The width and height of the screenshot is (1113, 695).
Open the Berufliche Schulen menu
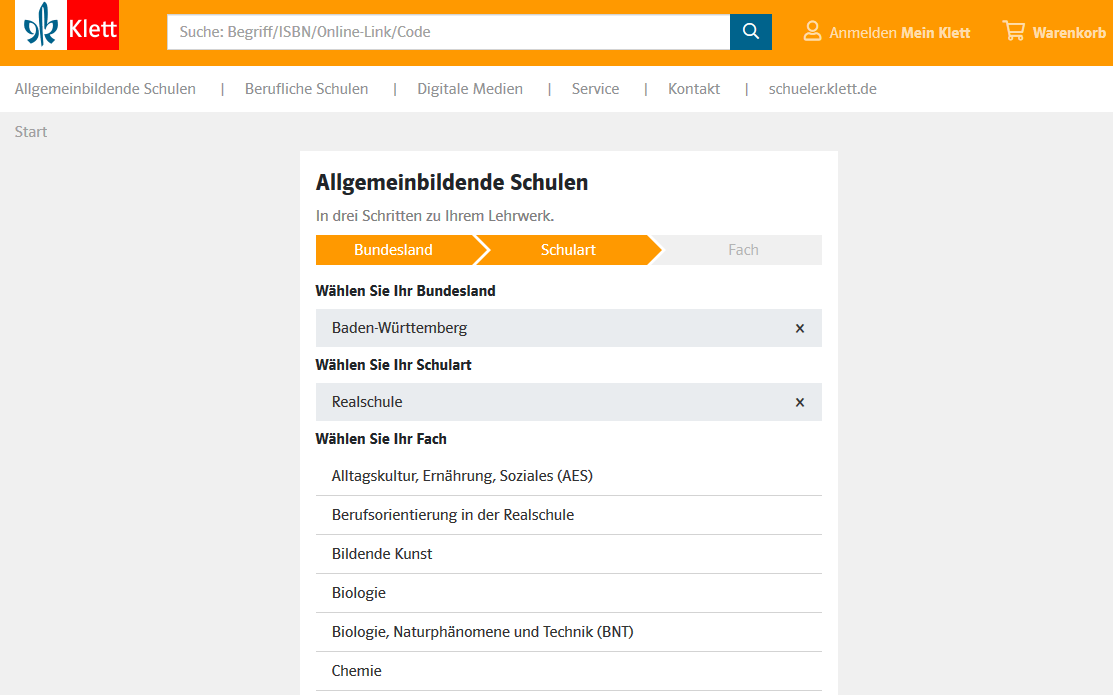pyautogui.click(x=306, y=89)
